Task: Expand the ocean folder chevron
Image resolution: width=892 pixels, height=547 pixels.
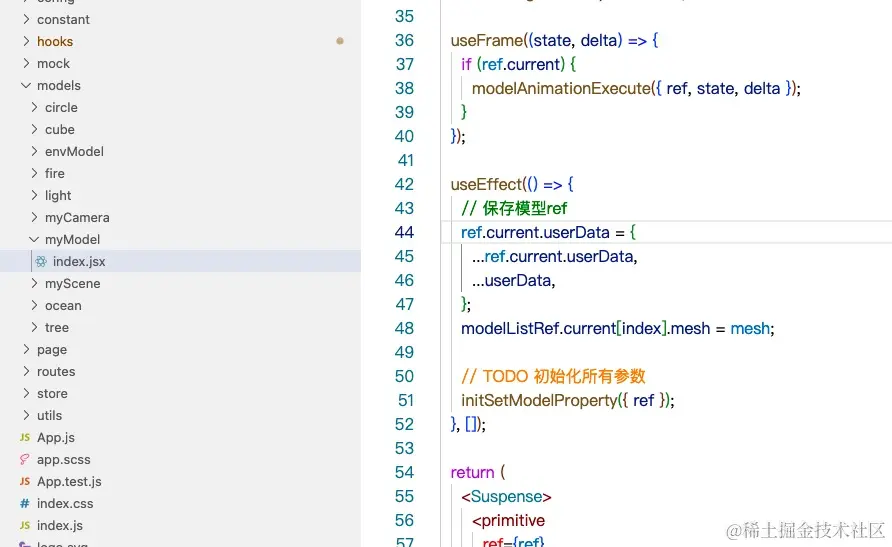Action: click(34, 305)
